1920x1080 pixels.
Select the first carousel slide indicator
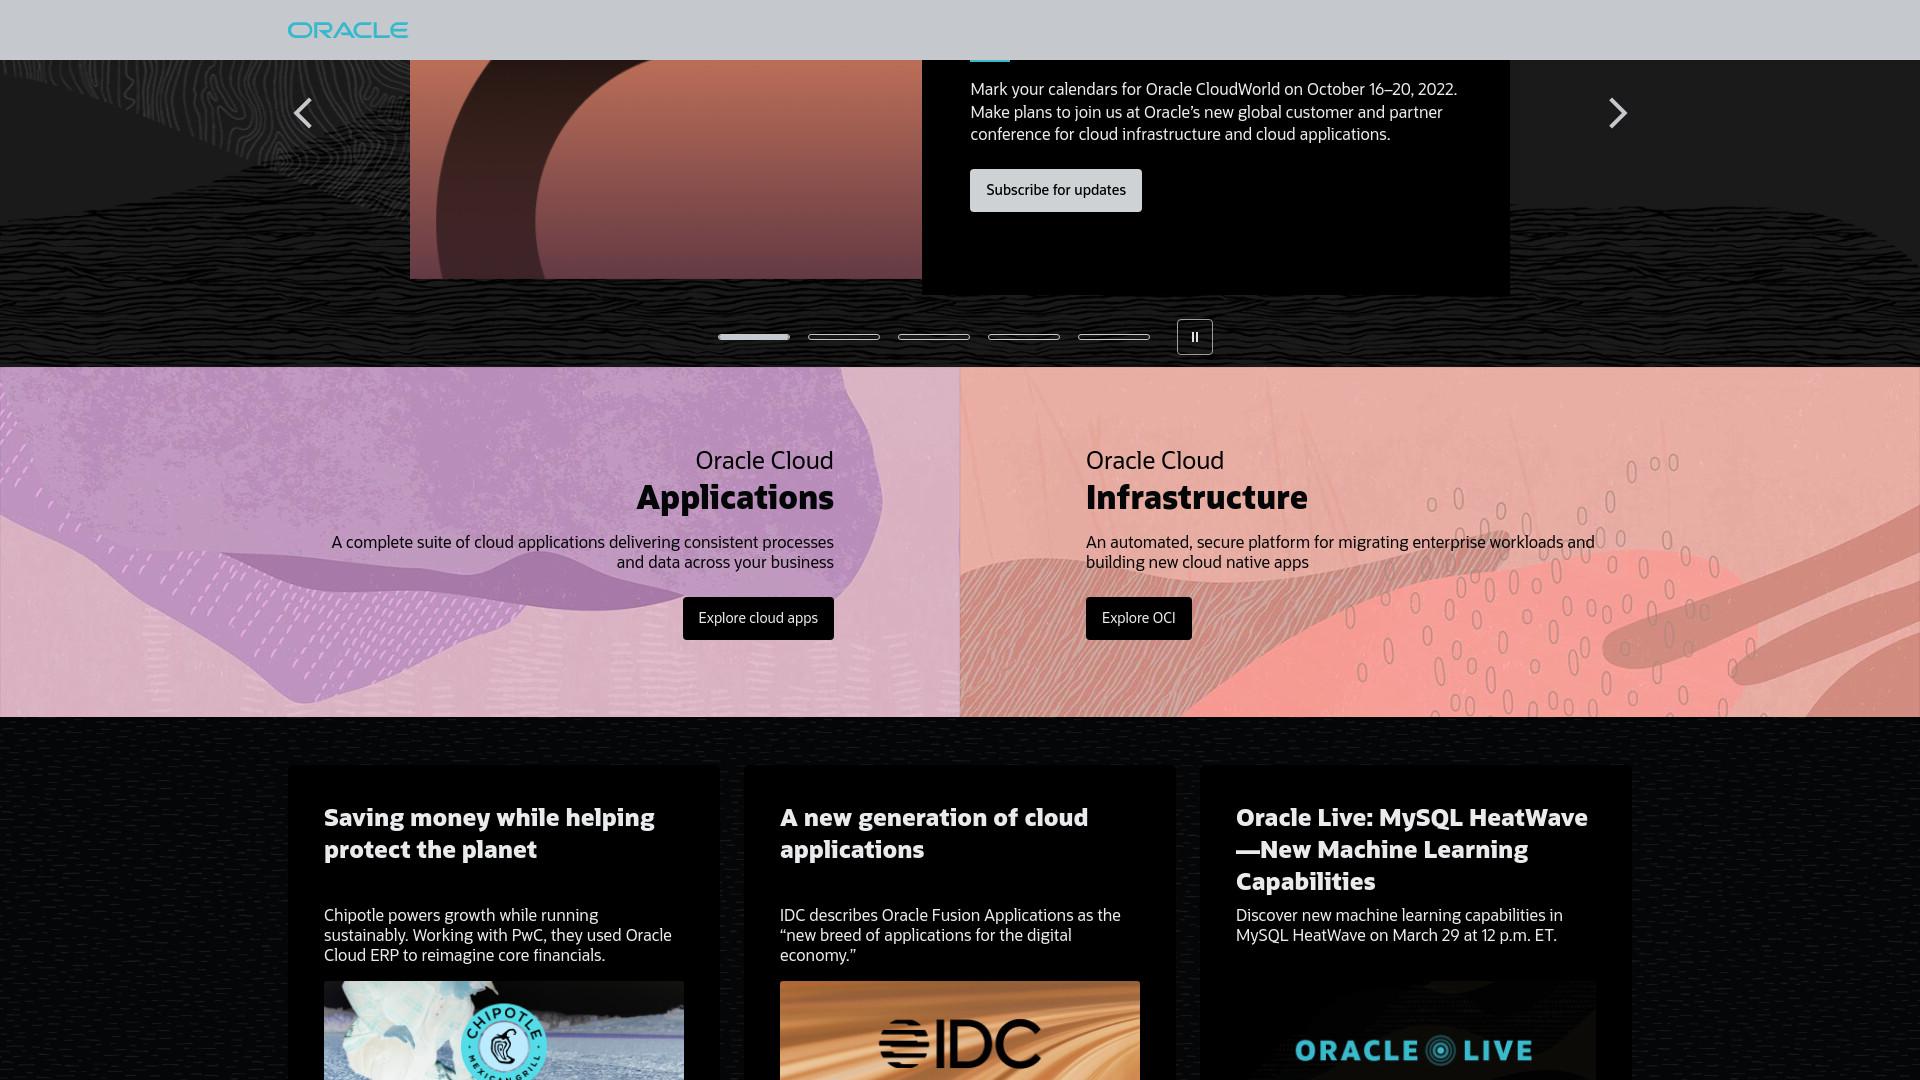point(754,337)
